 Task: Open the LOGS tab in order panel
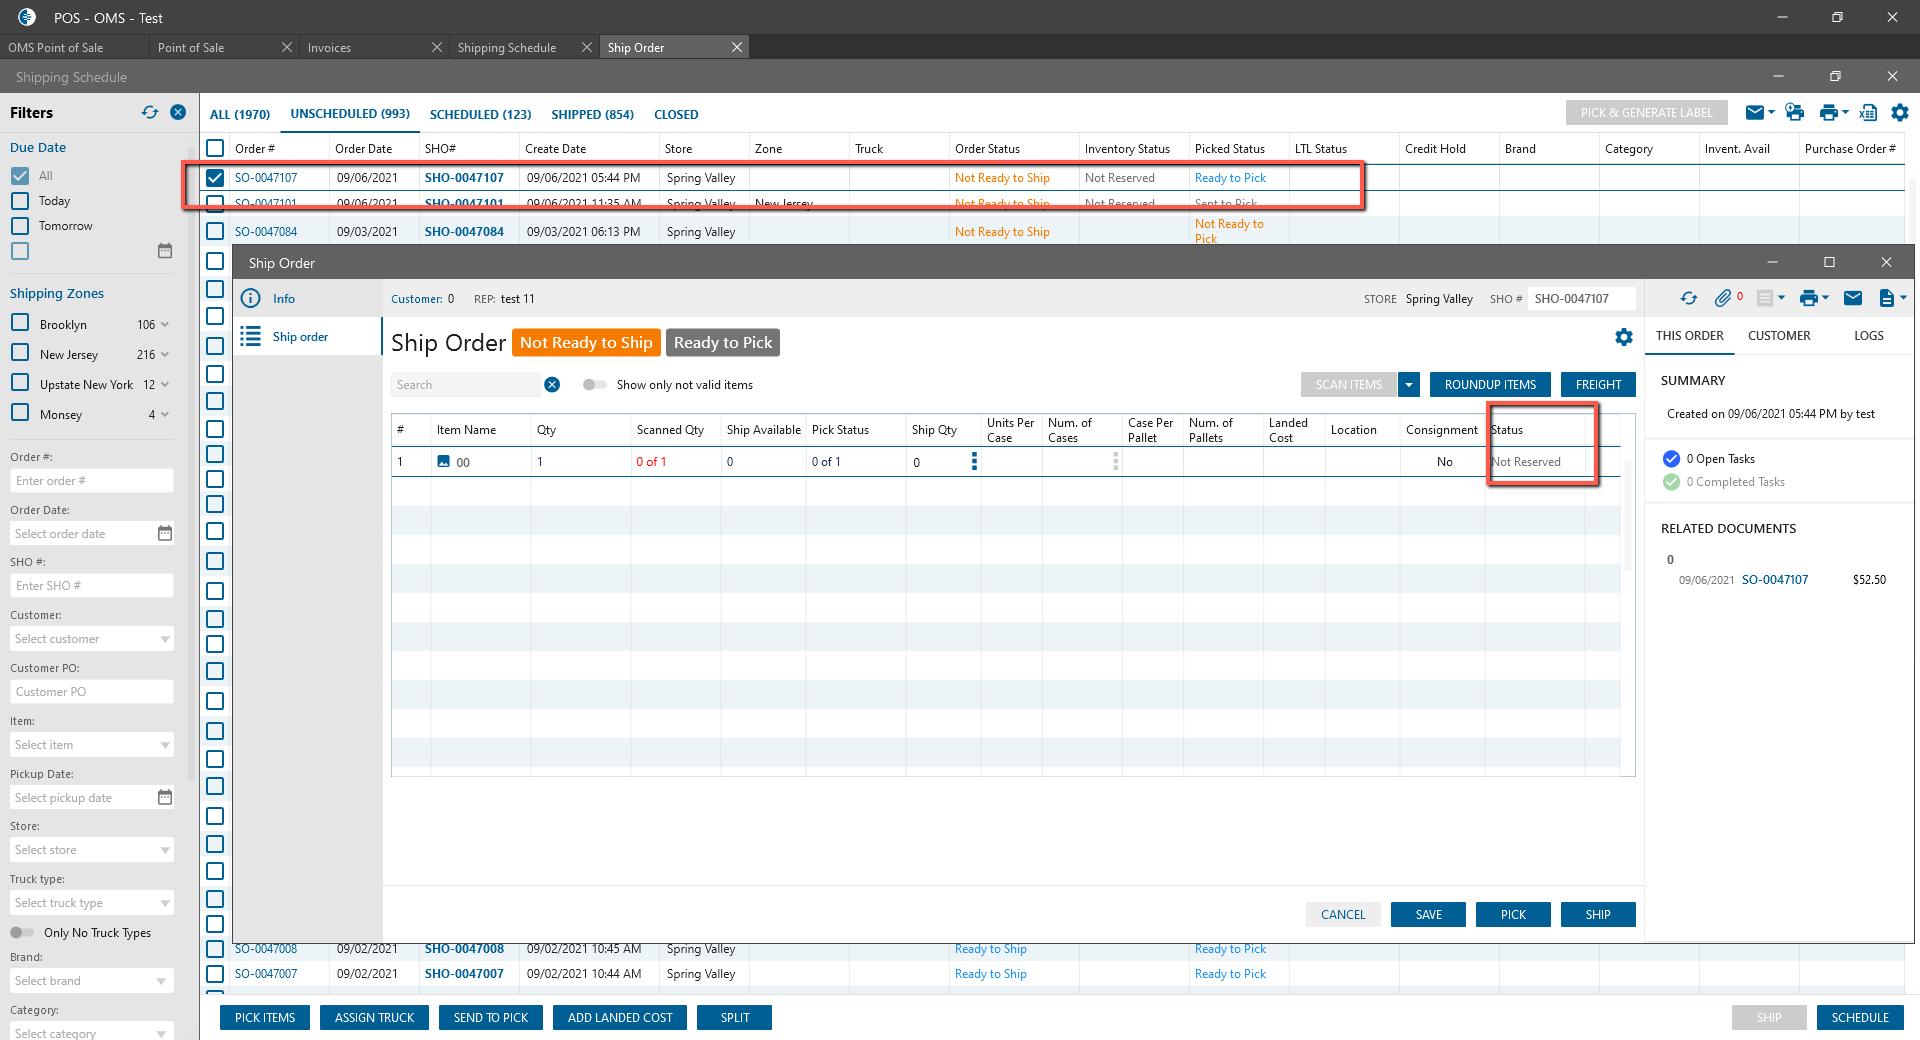1868,336
